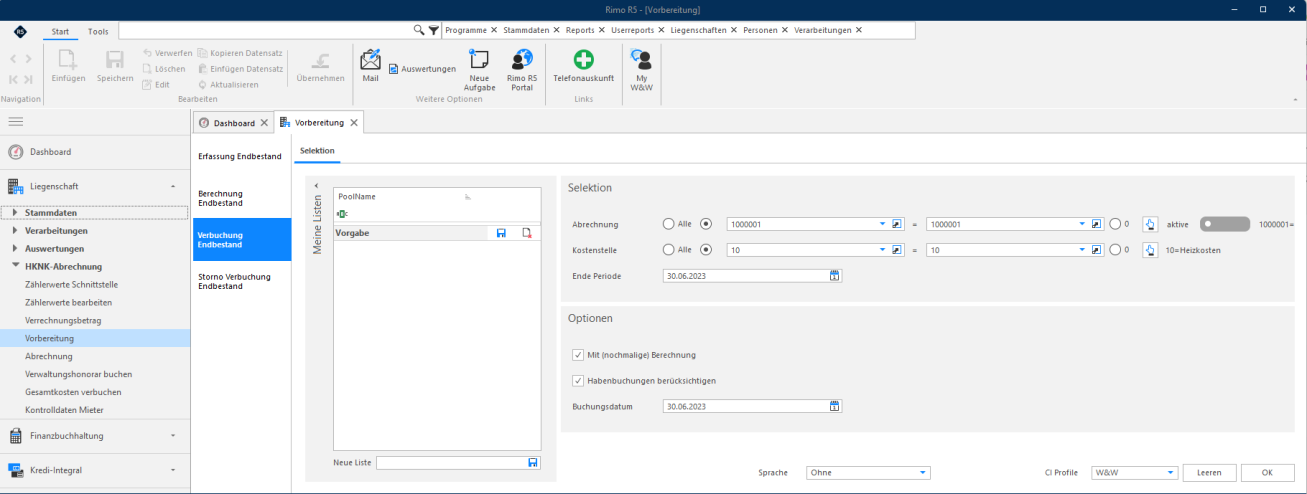1307x494 pixels.
Task: Click the filter funnel icon
Action: [433, 30]
